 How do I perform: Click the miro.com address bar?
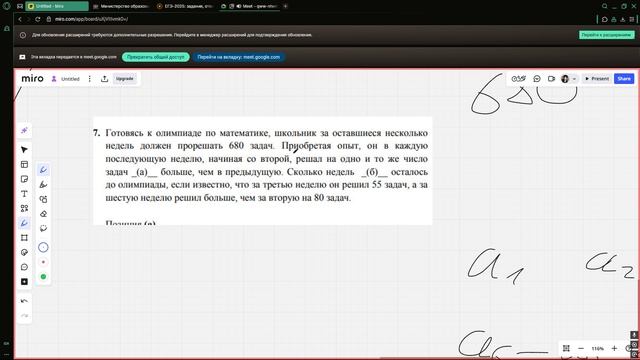pos(91,19)
